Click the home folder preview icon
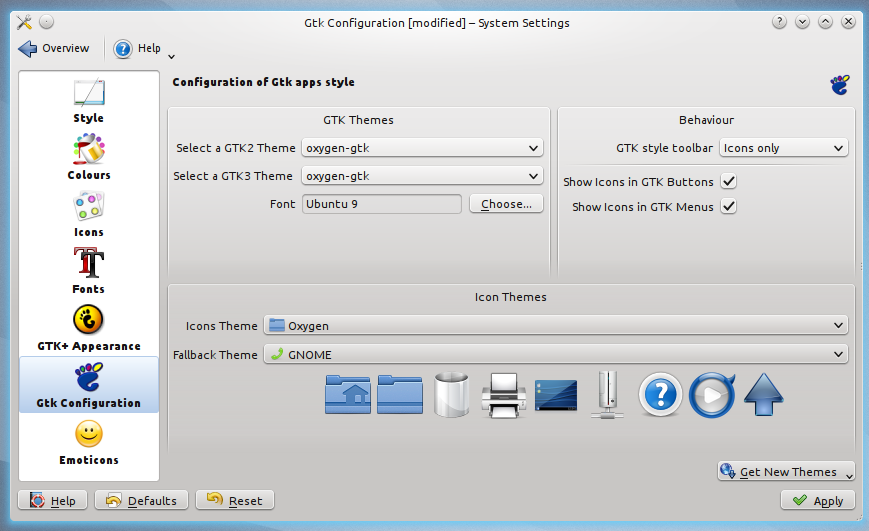The width and height of the screenshot is (869, 531). tap(348, 394)
